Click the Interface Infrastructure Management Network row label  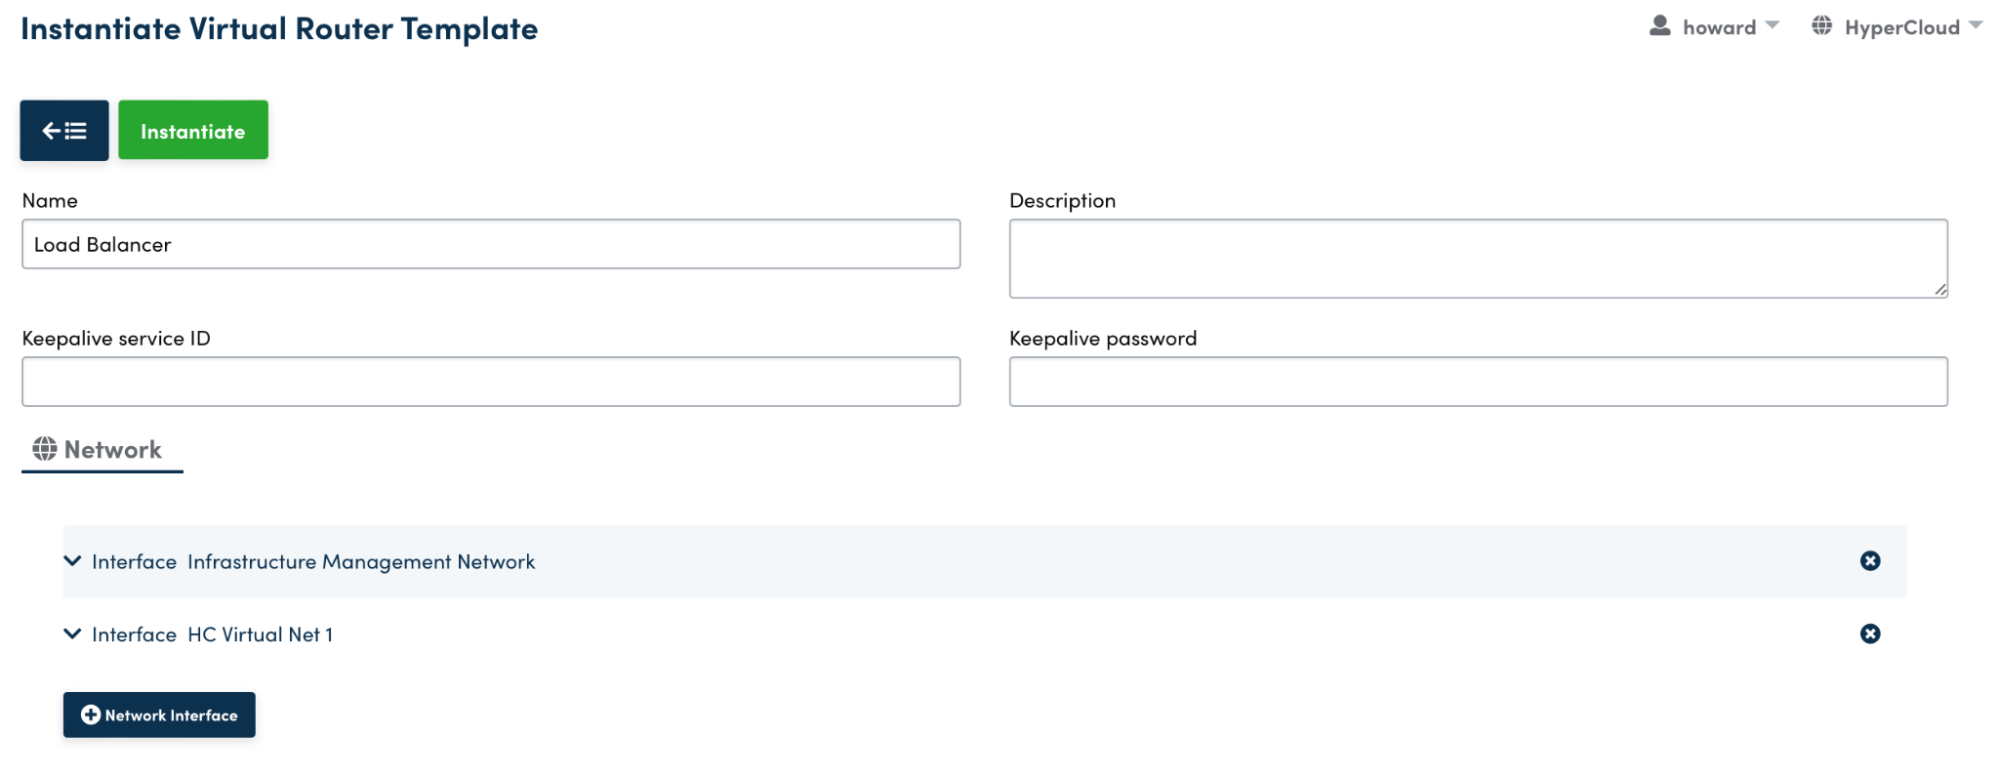pos(313,562)
